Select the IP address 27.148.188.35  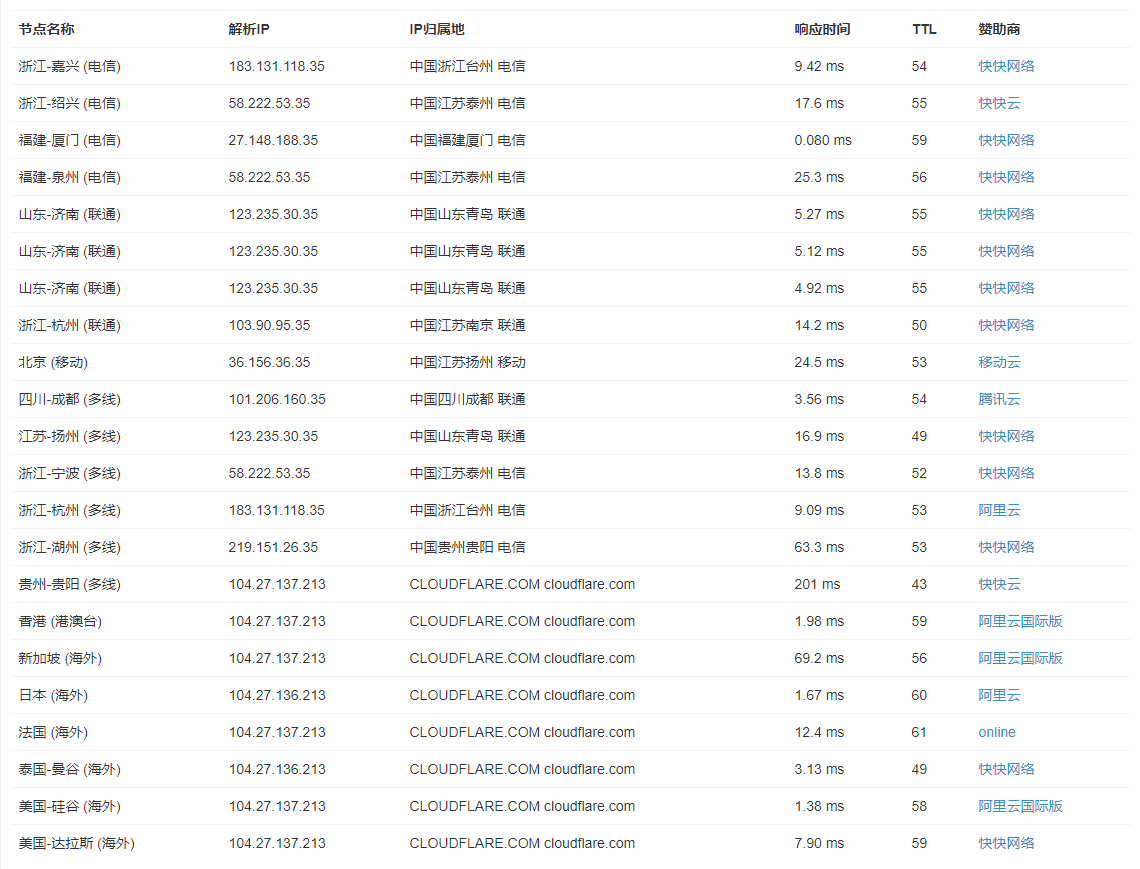pos(273,140)
